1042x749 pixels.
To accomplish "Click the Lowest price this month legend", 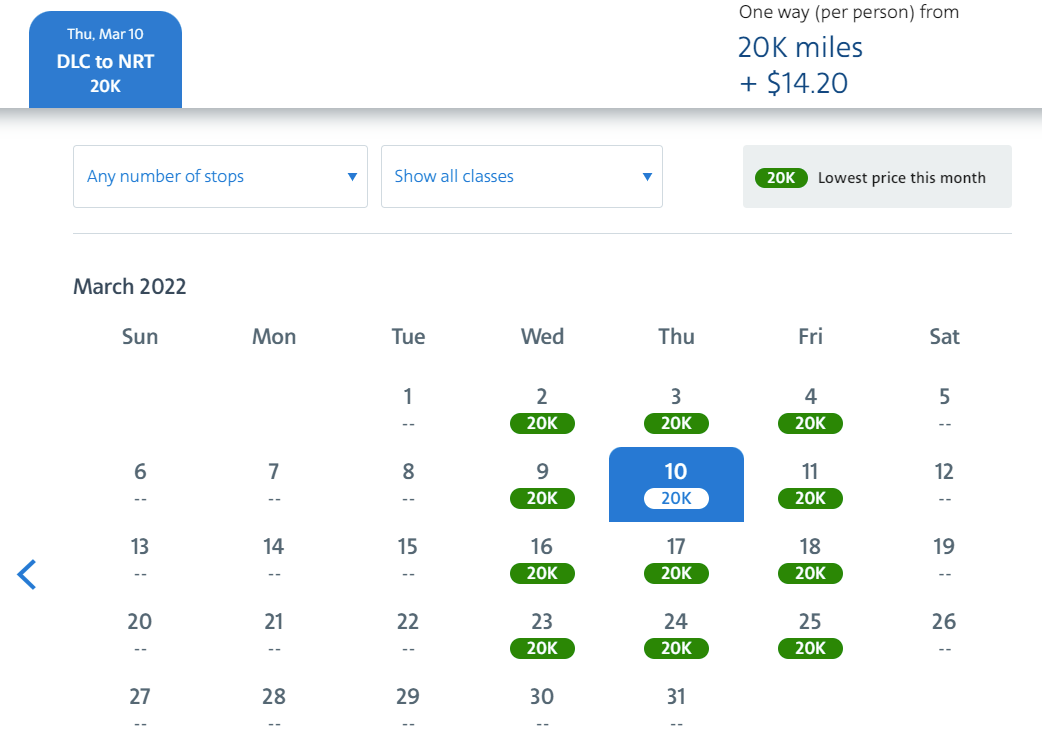I will pyautogui.click(x=877, y=177).
